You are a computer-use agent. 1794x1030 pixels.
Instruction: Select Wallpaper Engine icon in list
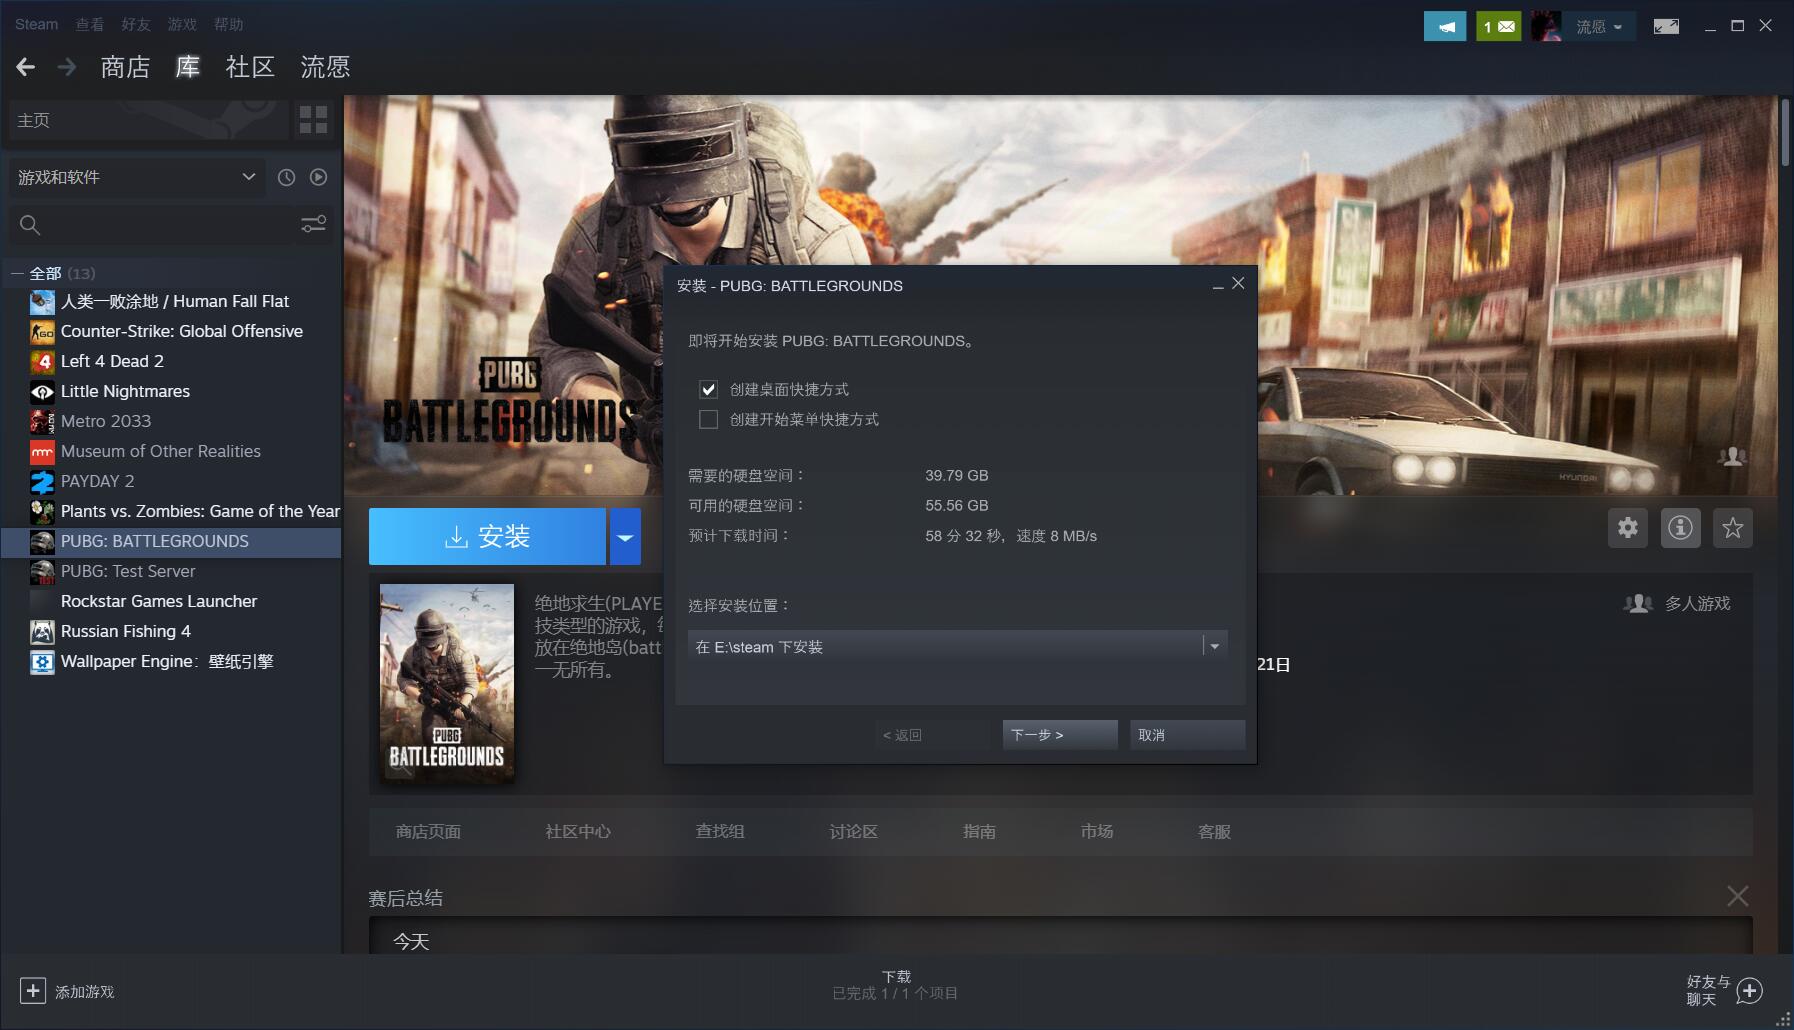pos(42,661)
